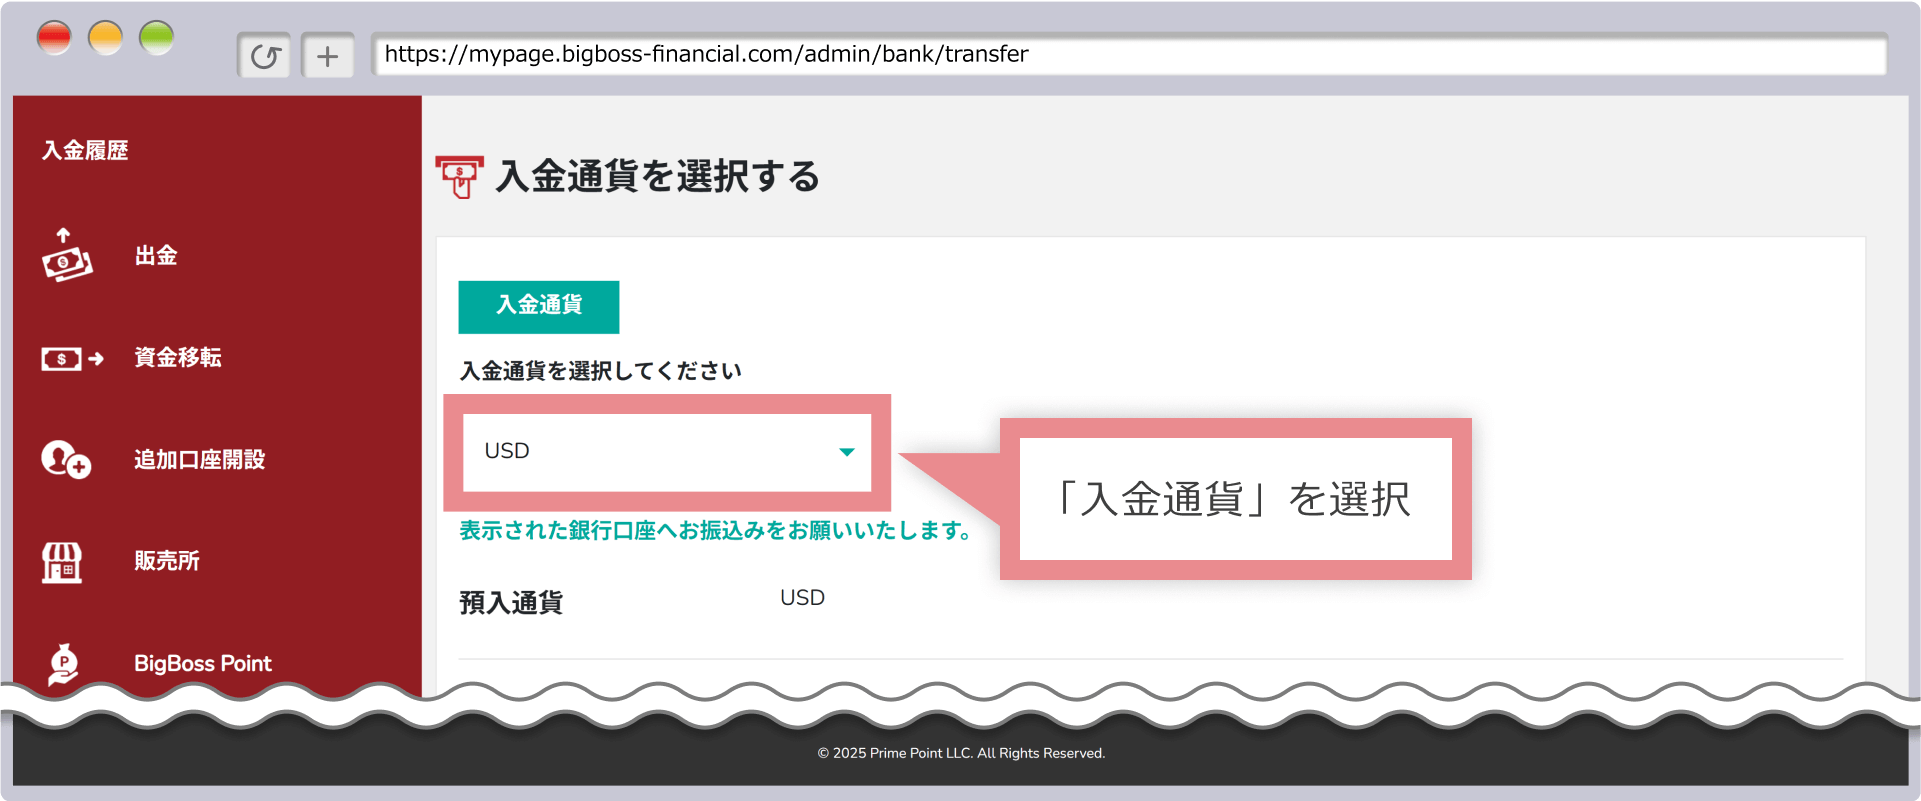Click the teal dropdown arrow in currency selector
The image size is (1921, 801).
(846, 452)
